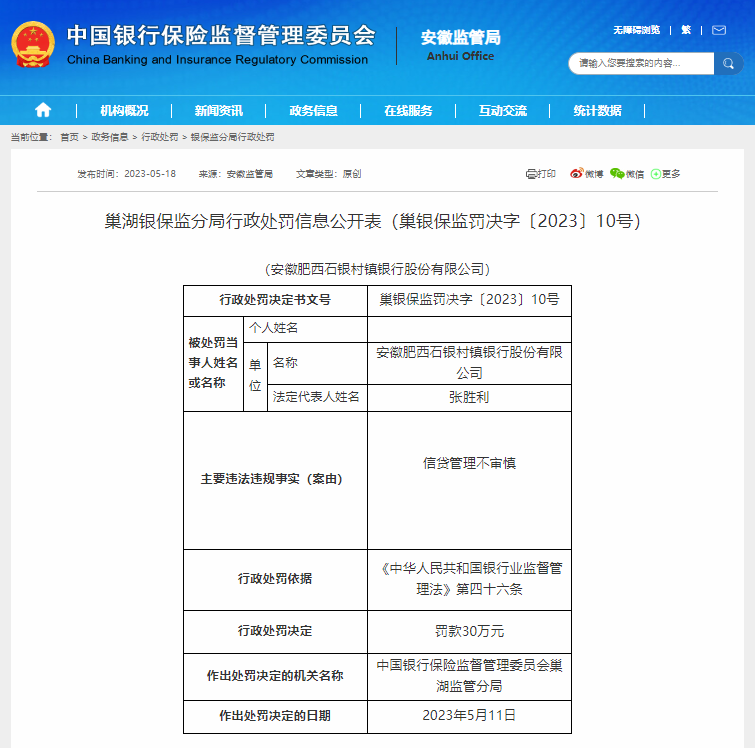Open 统计数据 menu
The image size is (755, 748).
598,111
